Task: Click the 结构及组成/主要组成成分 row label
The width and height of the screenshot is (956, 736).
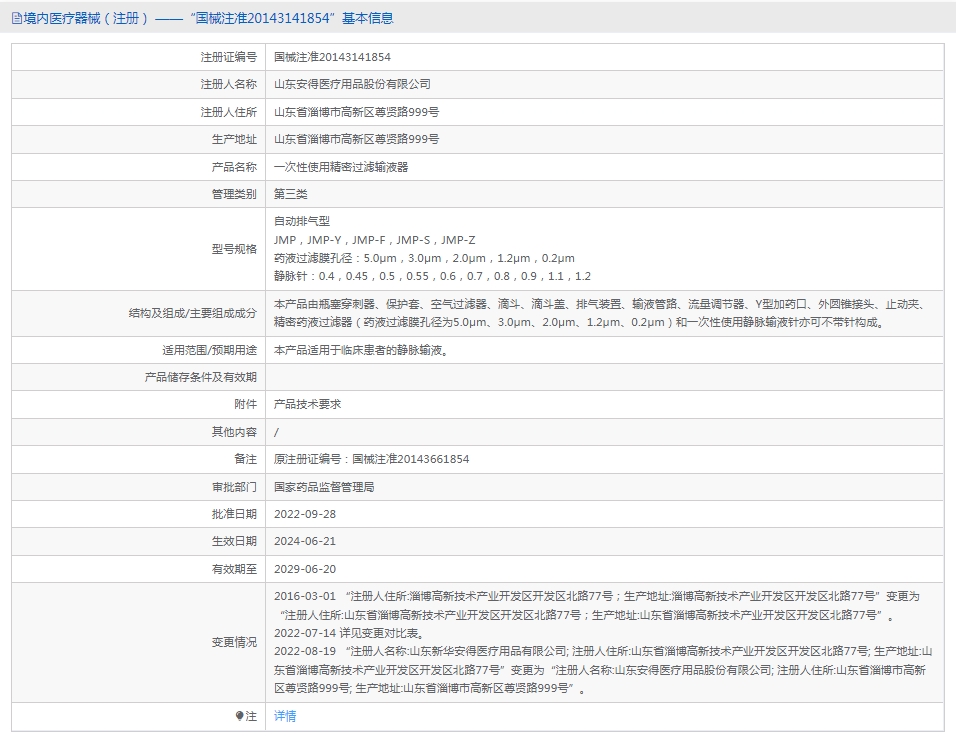Action: click(192, 313)
